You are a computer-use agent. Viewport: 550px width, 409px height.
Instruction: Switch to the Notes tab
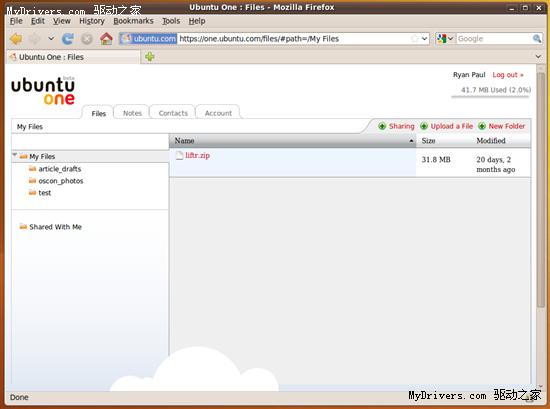coord(132,113)
